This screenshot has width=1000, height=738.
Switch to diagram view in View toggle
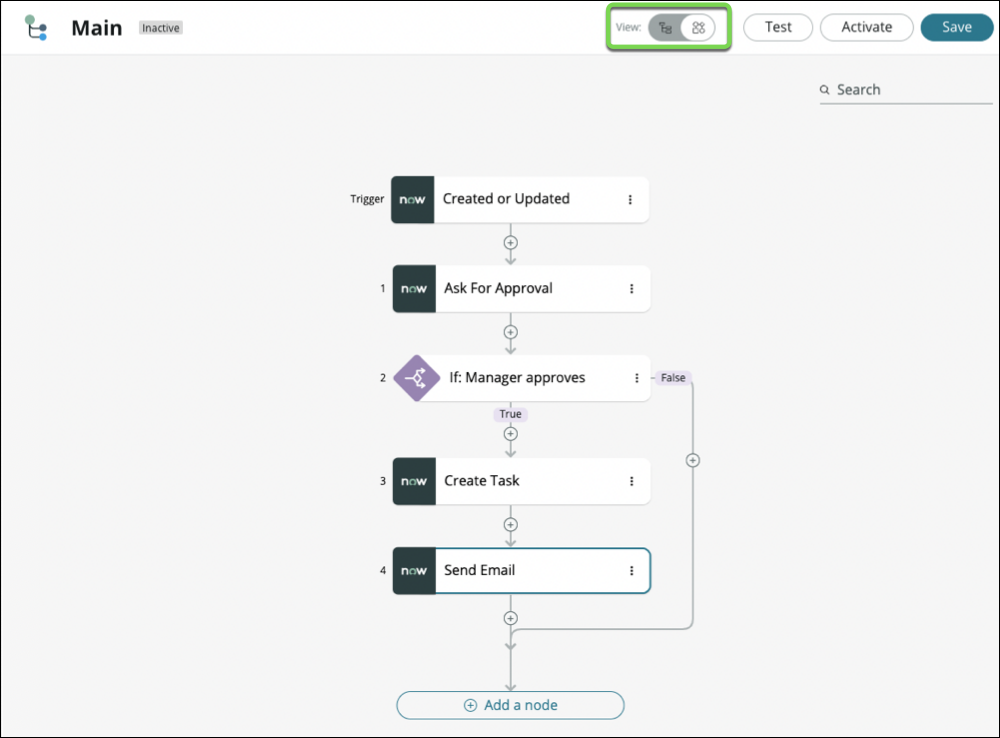698,28
